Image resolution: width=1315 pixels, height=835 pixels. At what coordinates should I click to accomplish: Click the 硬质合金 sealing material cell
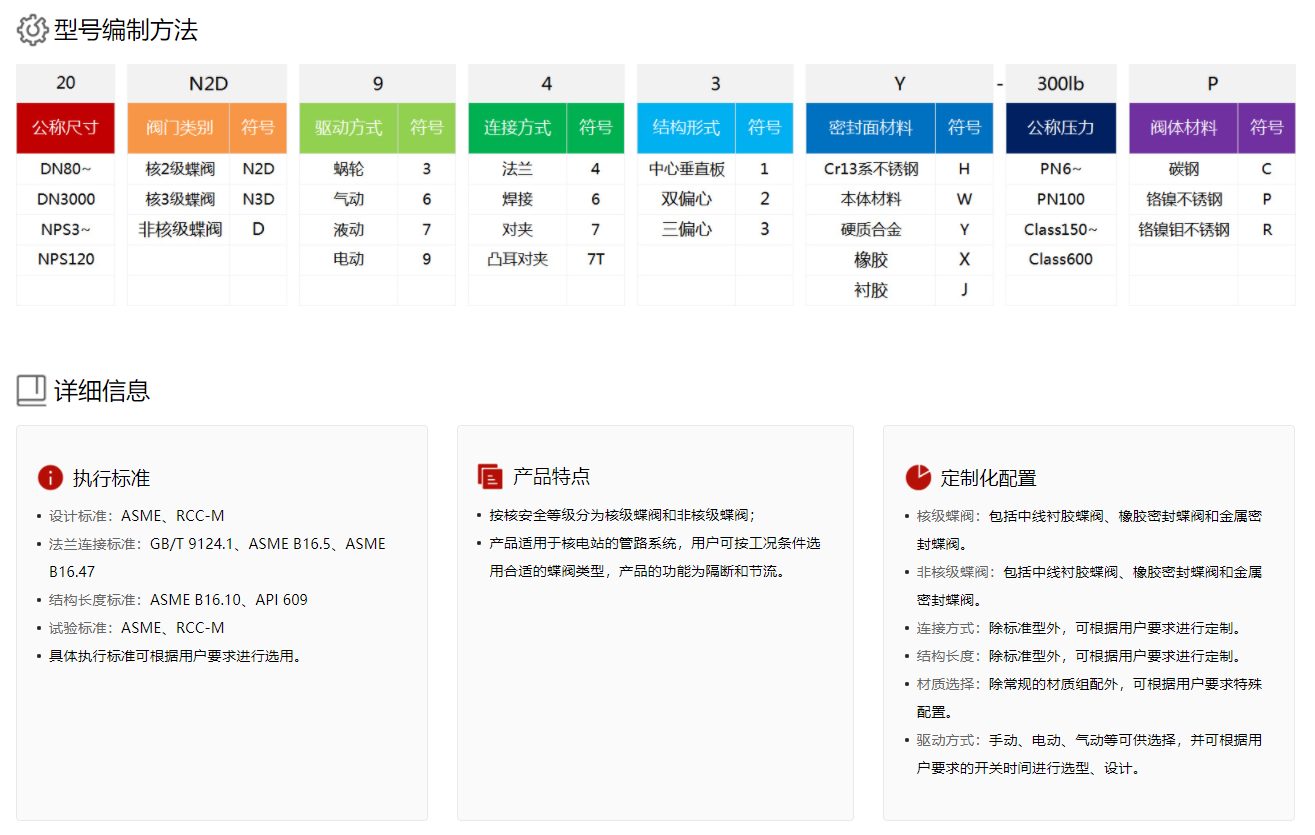click(870, 229)
